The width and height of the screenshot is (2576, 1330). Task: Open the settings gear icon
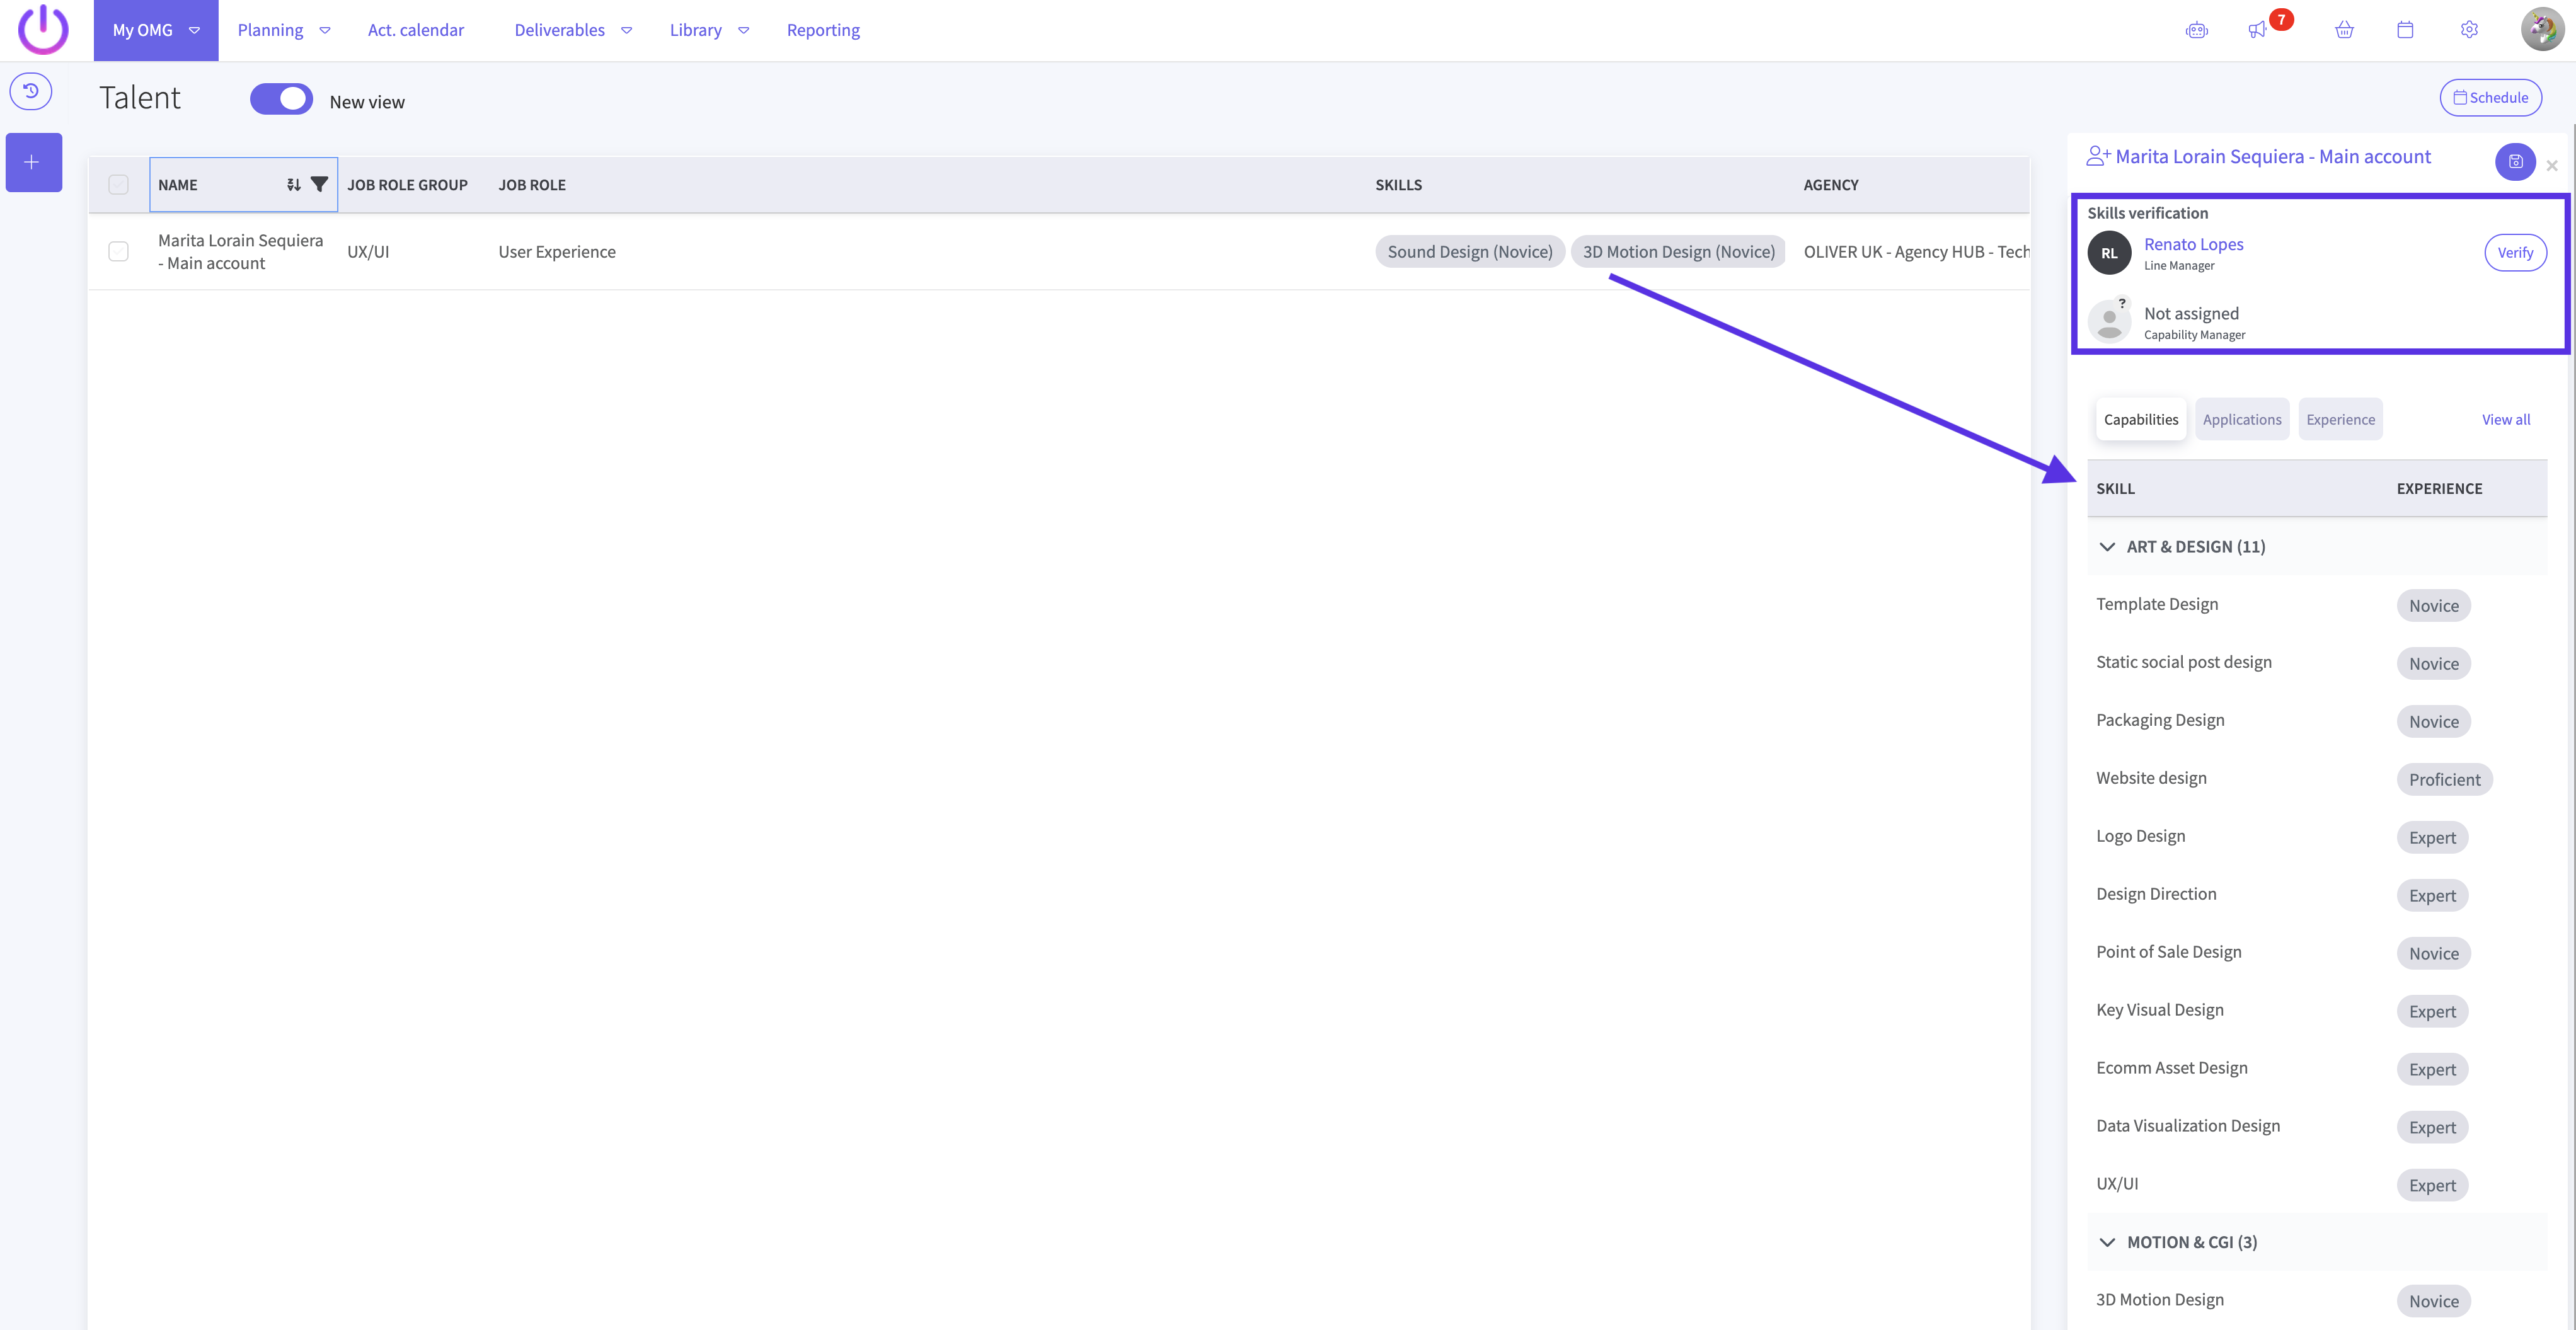click(2469, 30)
